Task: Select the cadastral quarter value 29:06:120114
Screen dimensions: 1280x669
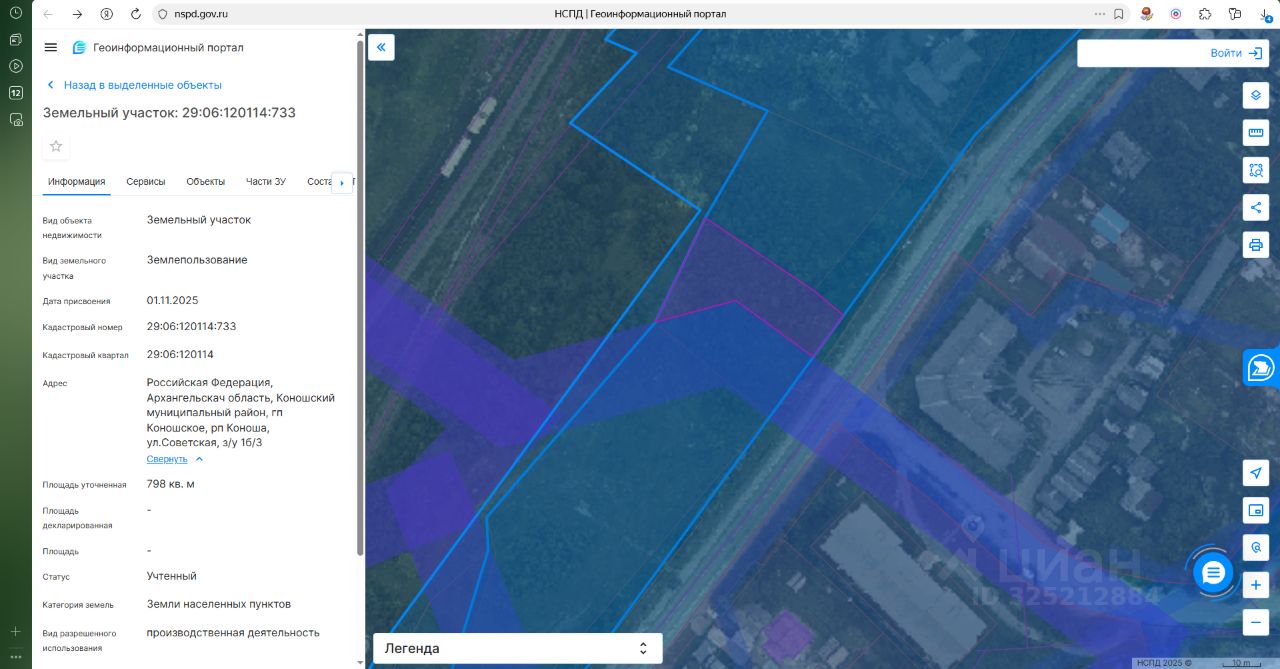Action: pyautogui.click(x=180, y=355)
